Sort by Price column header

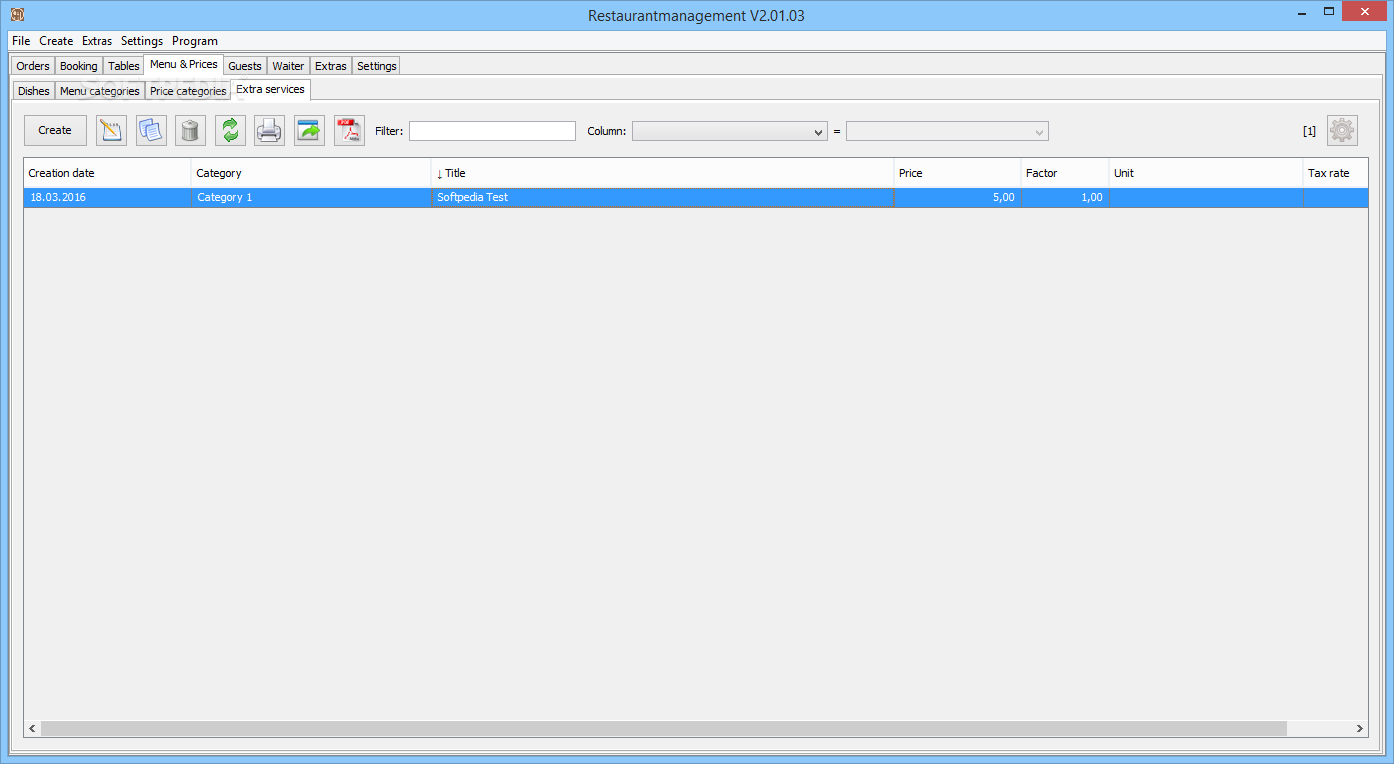[x=958, y=173]
